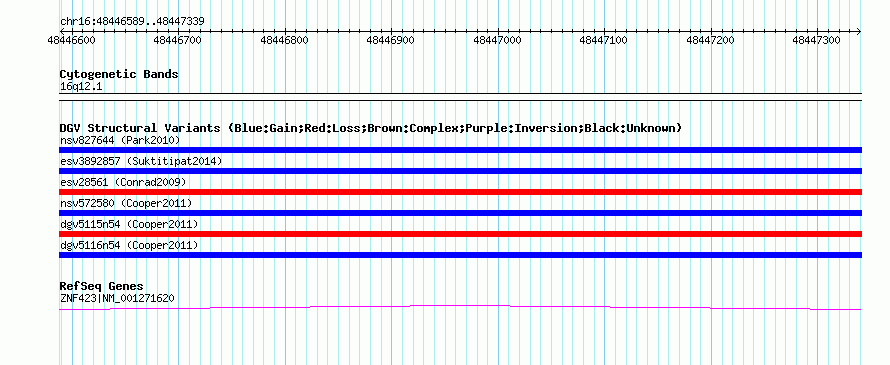Open variant label dgv5115n54 (Cooper2011)
This screenshot has width=890, height=365.
click(129, 224)
